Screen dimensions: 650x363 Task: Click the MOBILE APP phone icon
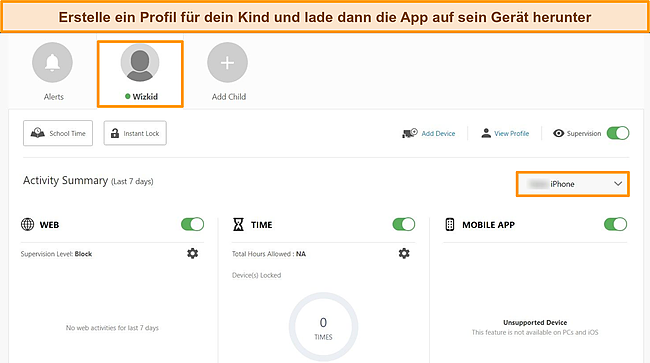450,225
